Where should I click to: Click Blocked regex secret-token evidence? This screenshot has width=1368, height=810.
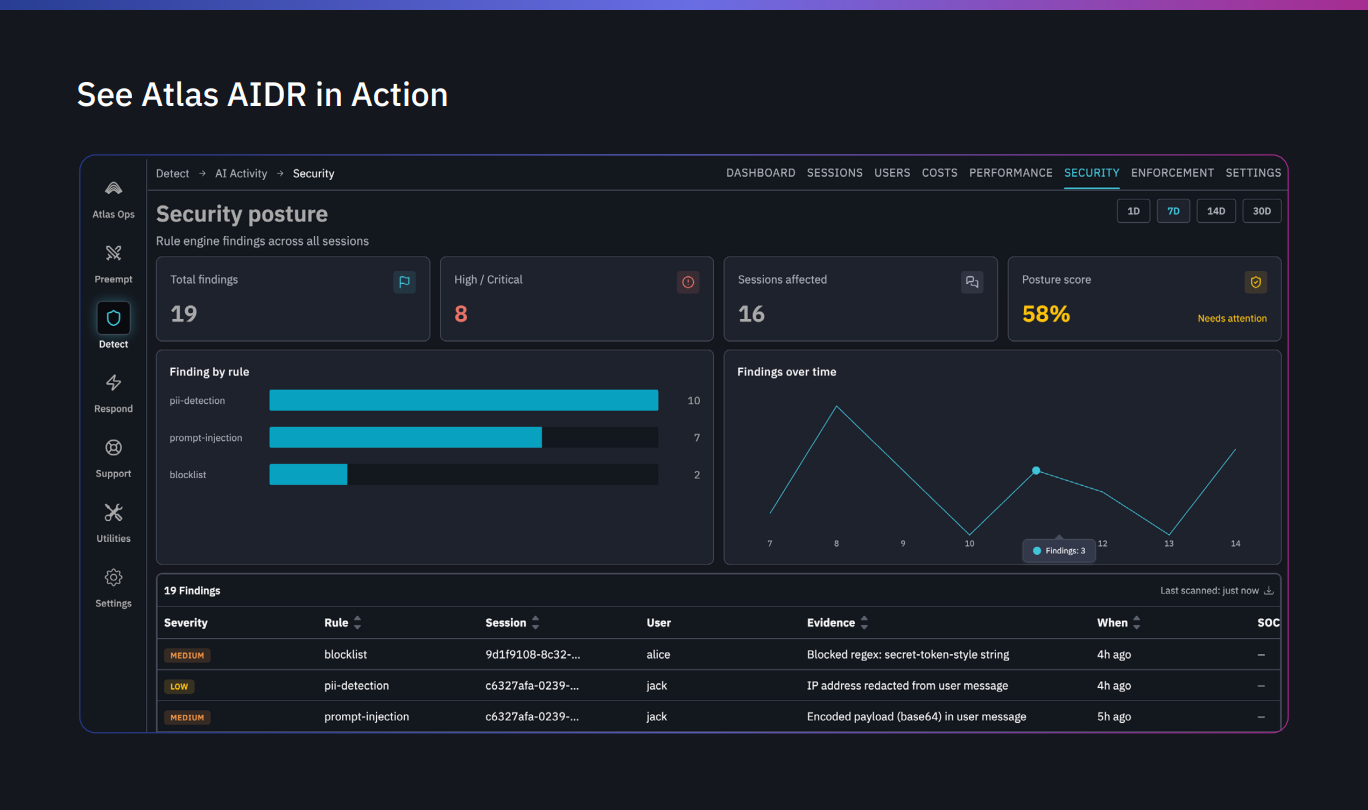[x=908, y=655]
